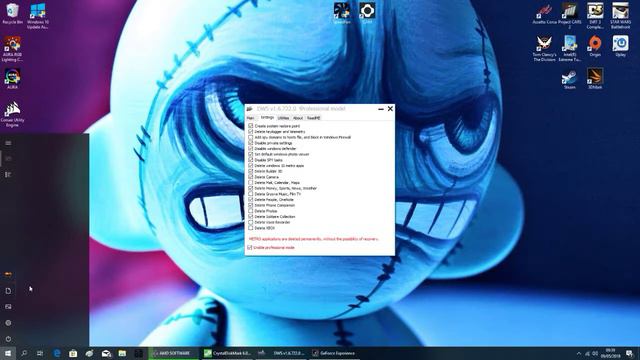Minimize the DWS window
This screenshot has width=640, height=360.
pyautogui.click(x=381, y=109)
